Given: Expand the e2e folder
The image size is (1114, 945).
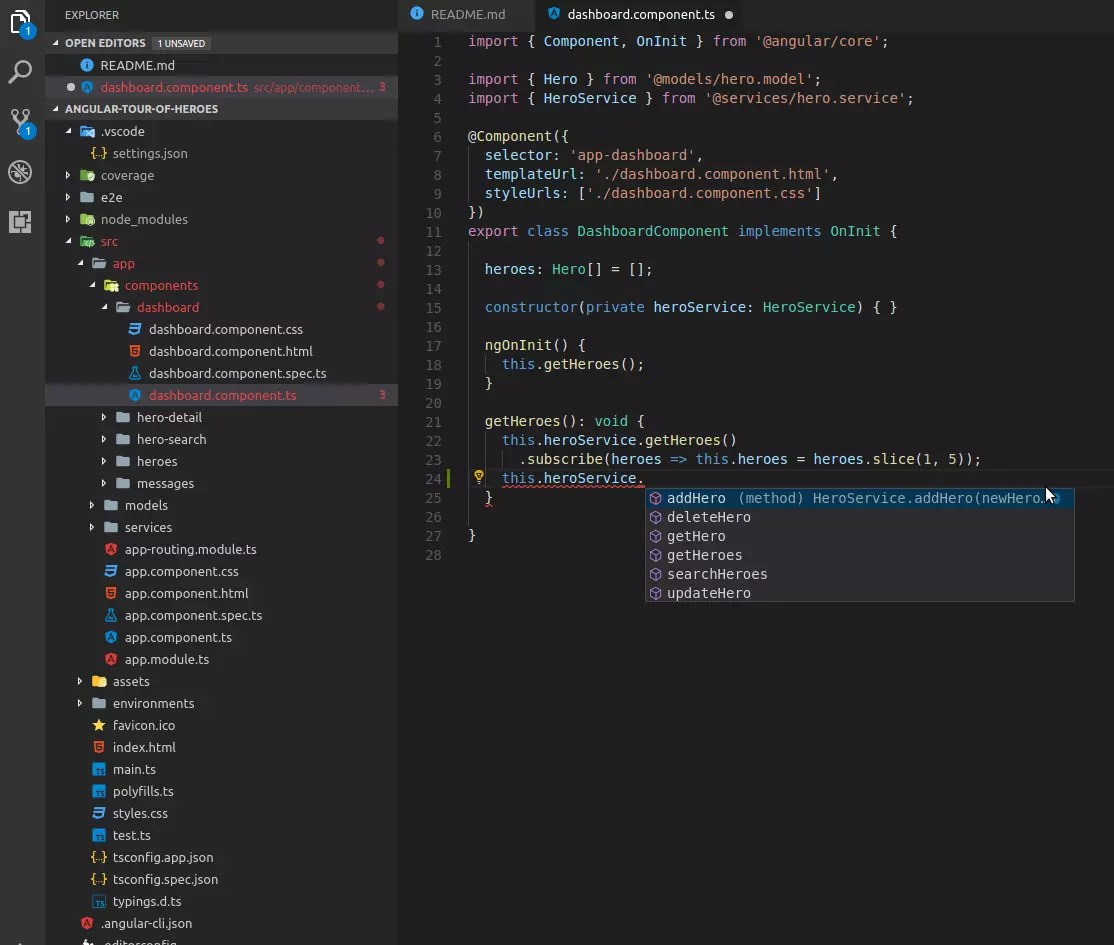Looking at the screenshot, I should [68, 197].
